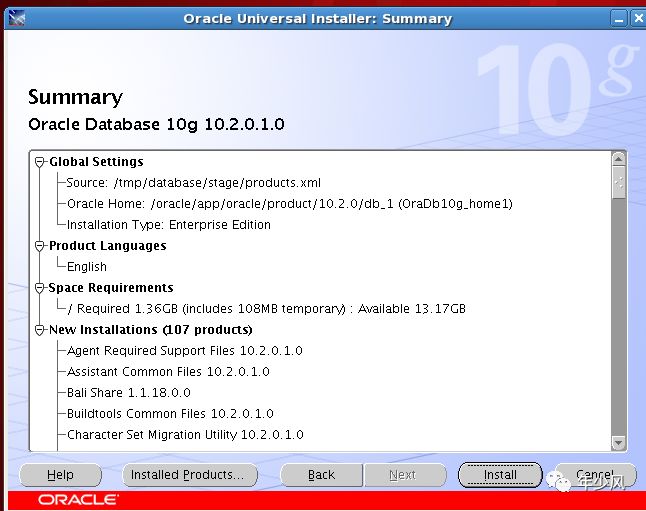Select the Space Requirements heading

pyautogui.click(x=111, y=288)
